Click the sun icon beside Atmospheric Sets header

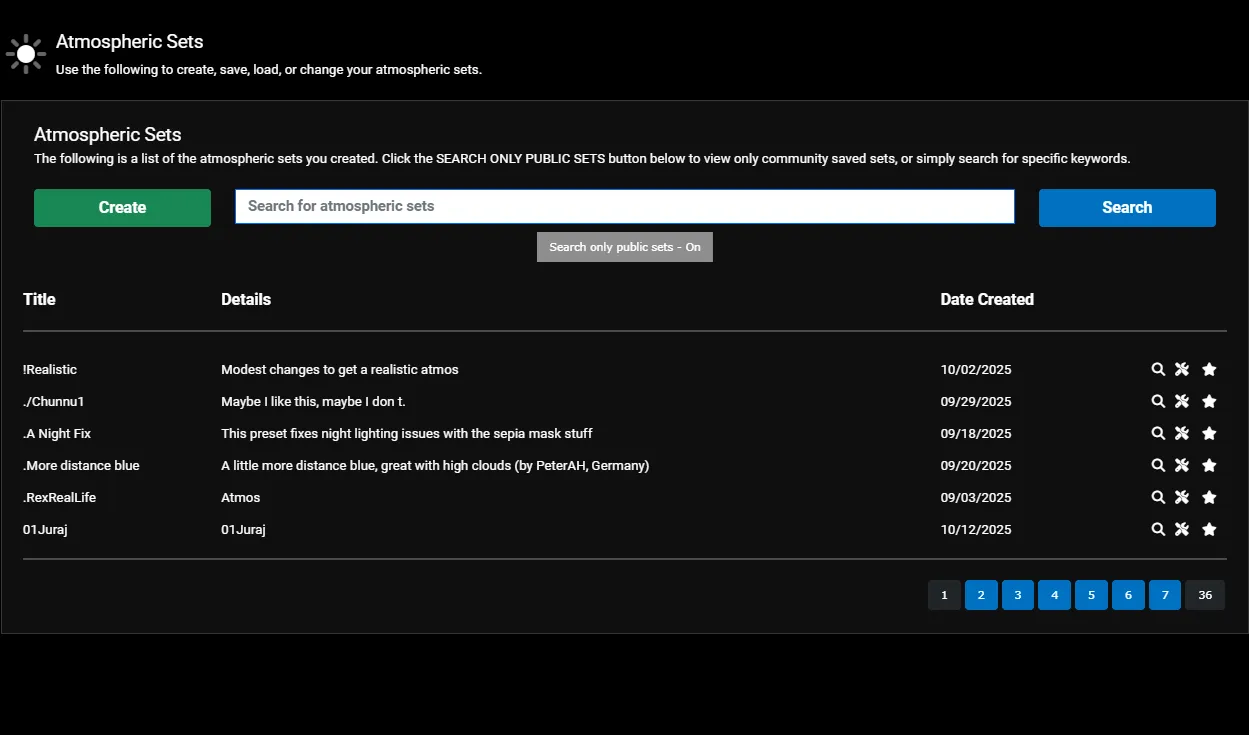coord(25,53)
